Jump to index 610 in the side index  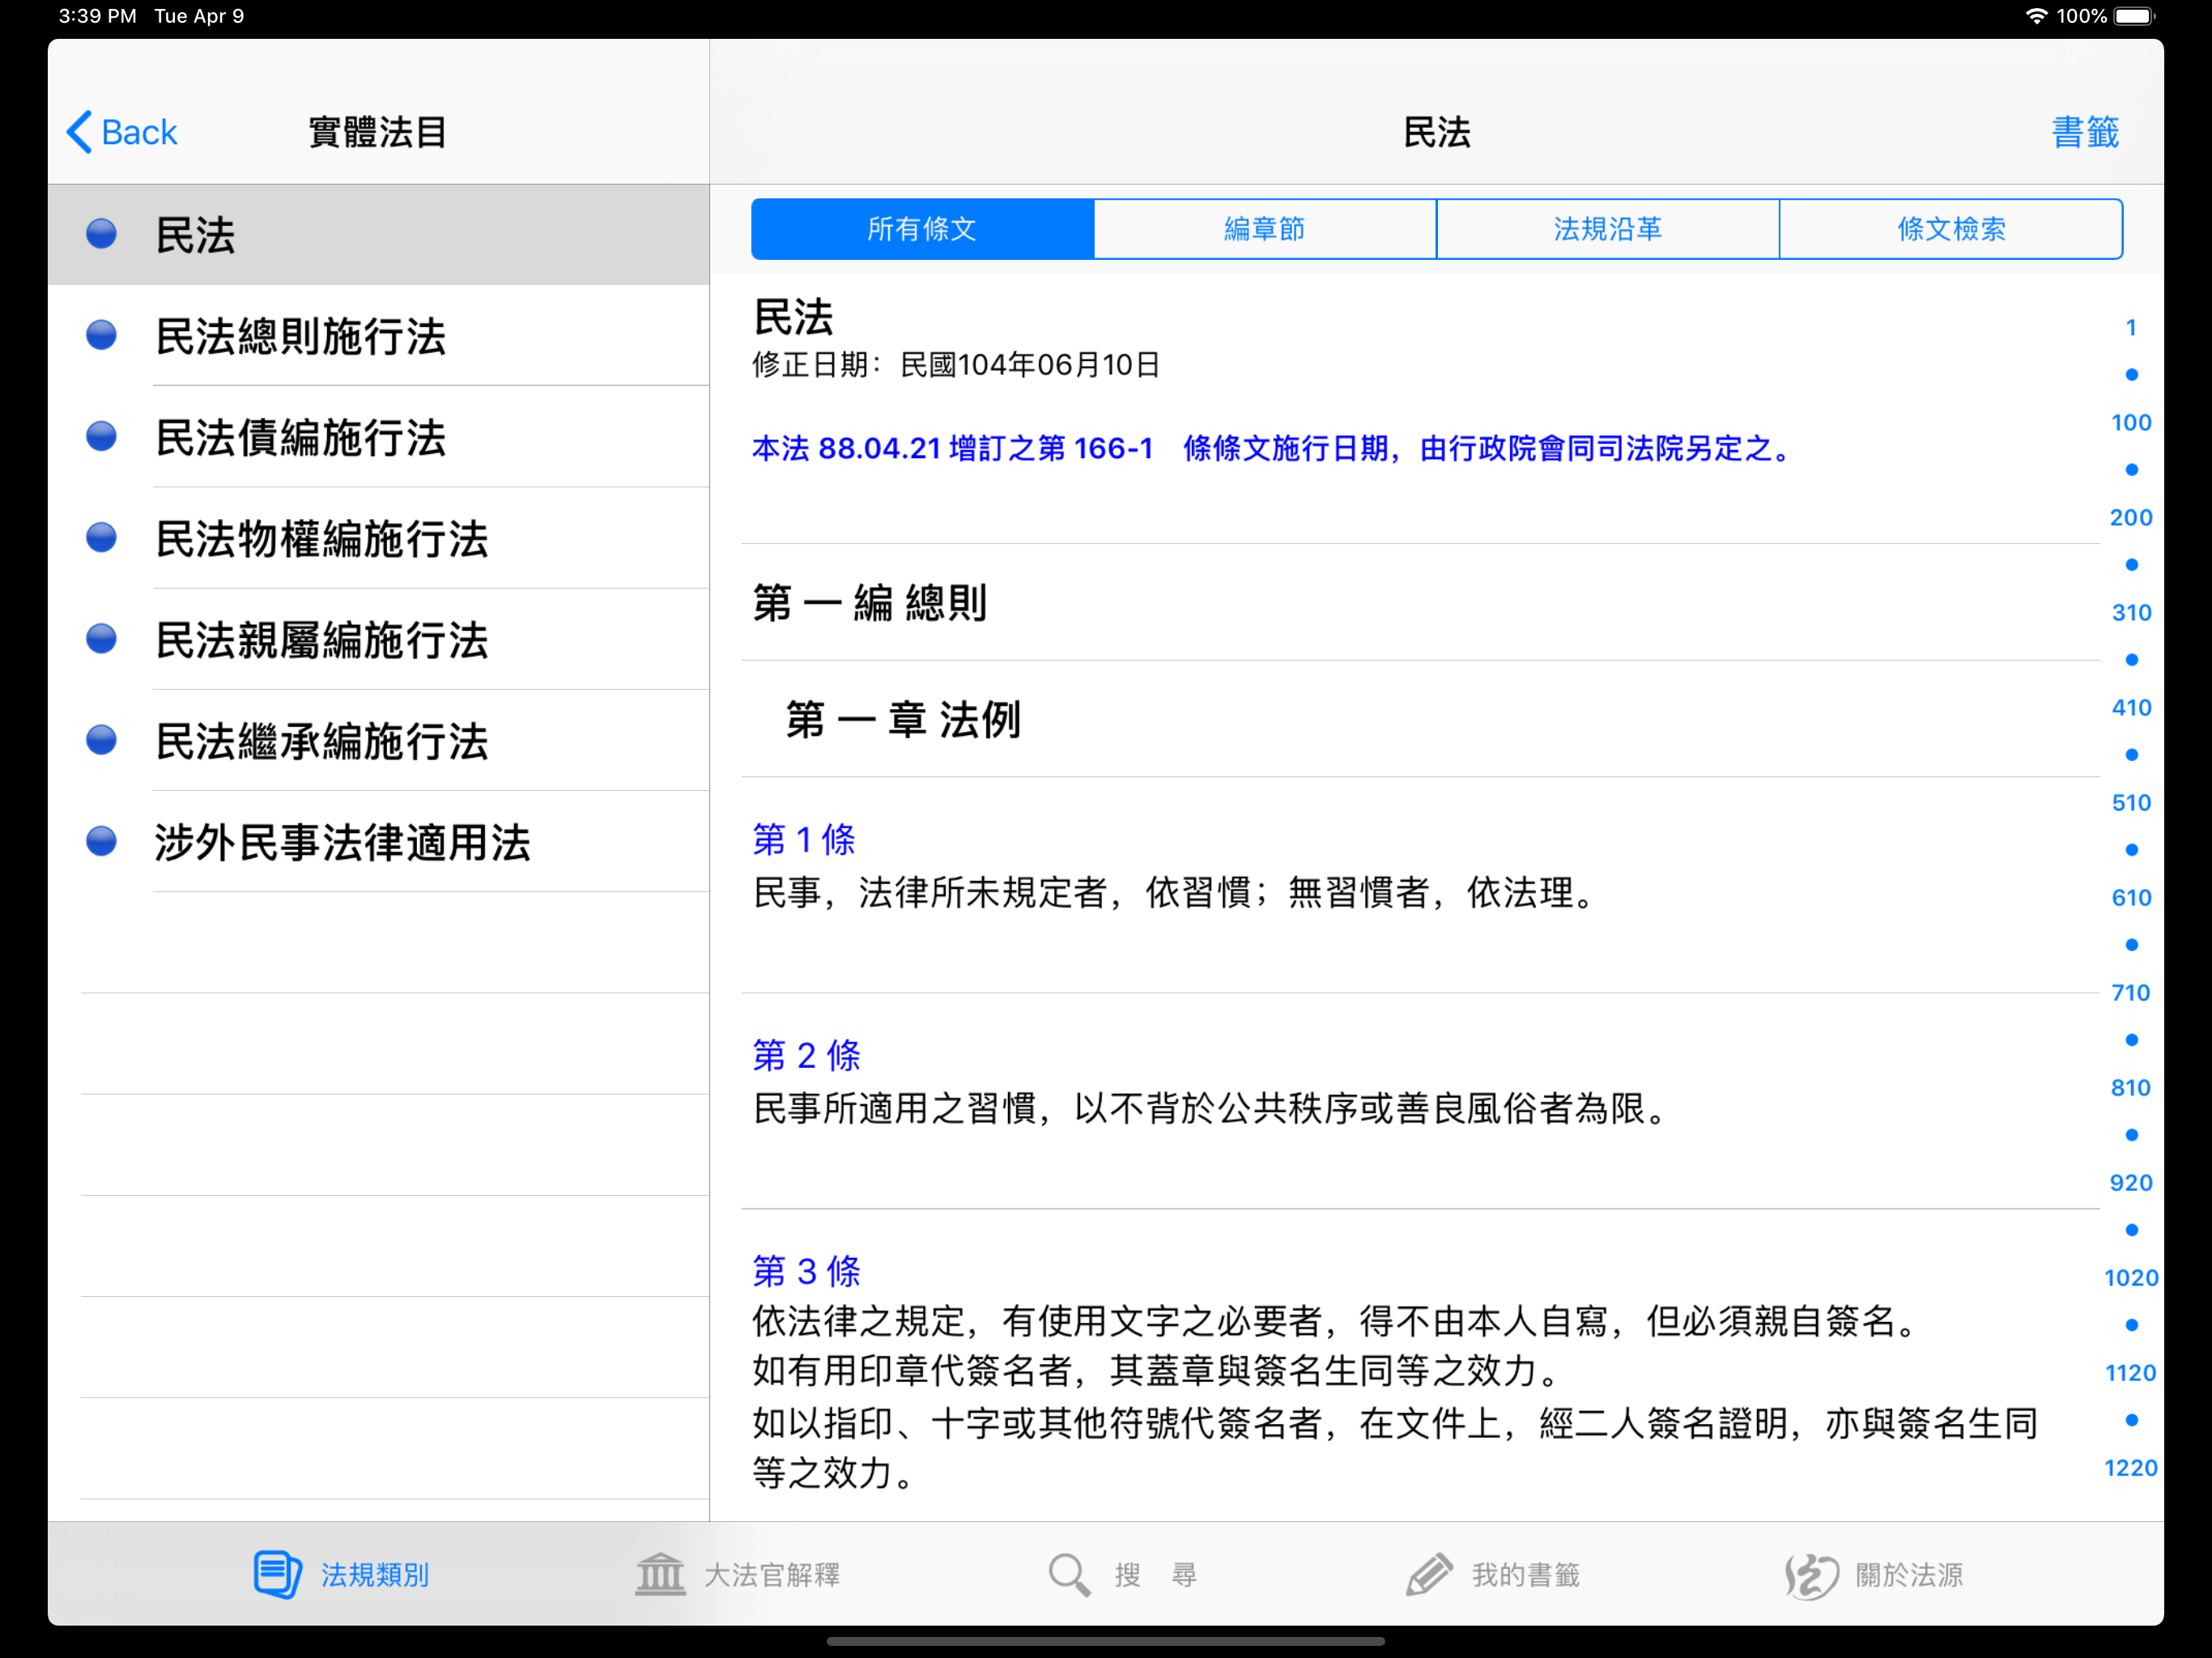2131,897
